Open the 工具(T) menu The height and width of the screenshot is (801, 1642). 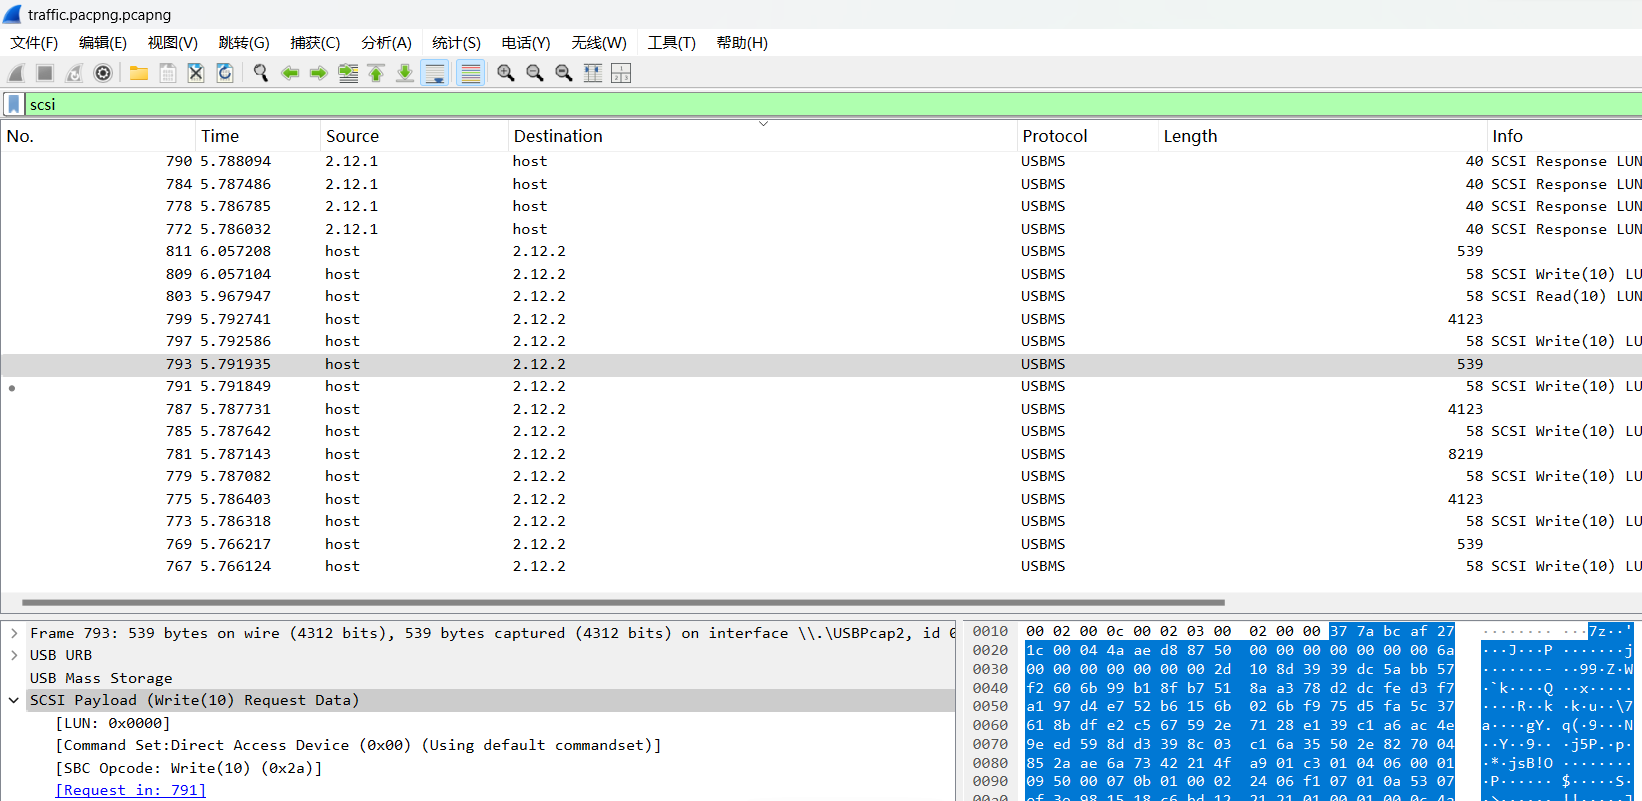(x=672, y=43)
